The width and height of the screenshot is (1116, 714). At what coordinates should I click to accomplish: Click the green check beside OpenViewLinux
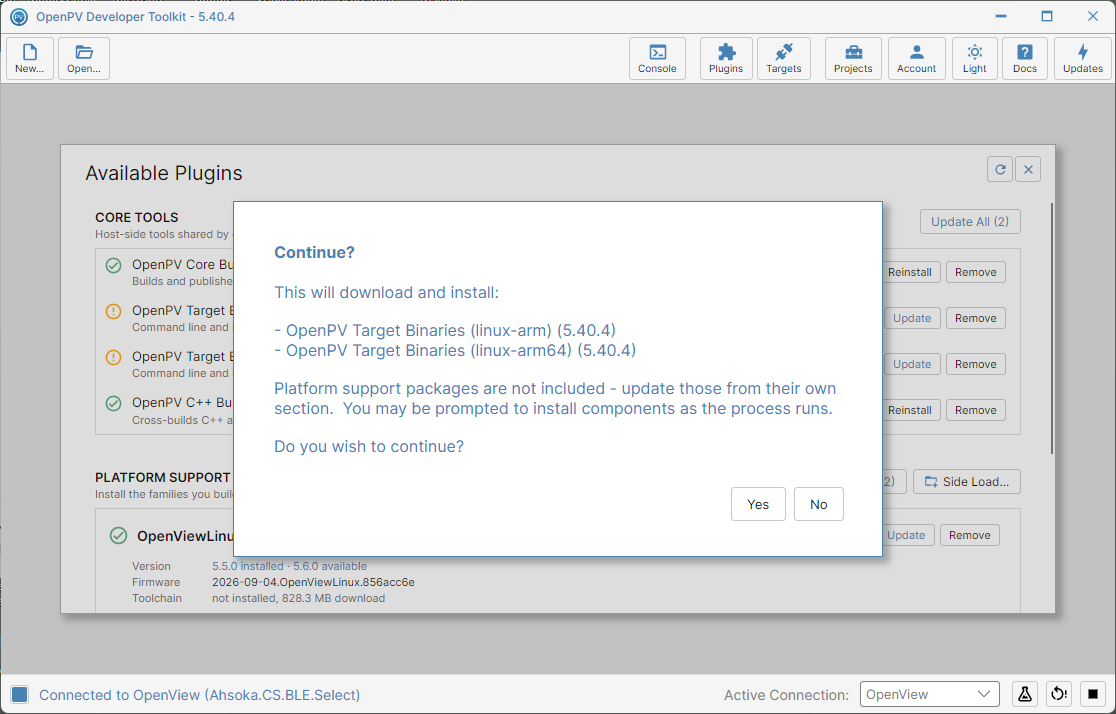tap(119, 535)
